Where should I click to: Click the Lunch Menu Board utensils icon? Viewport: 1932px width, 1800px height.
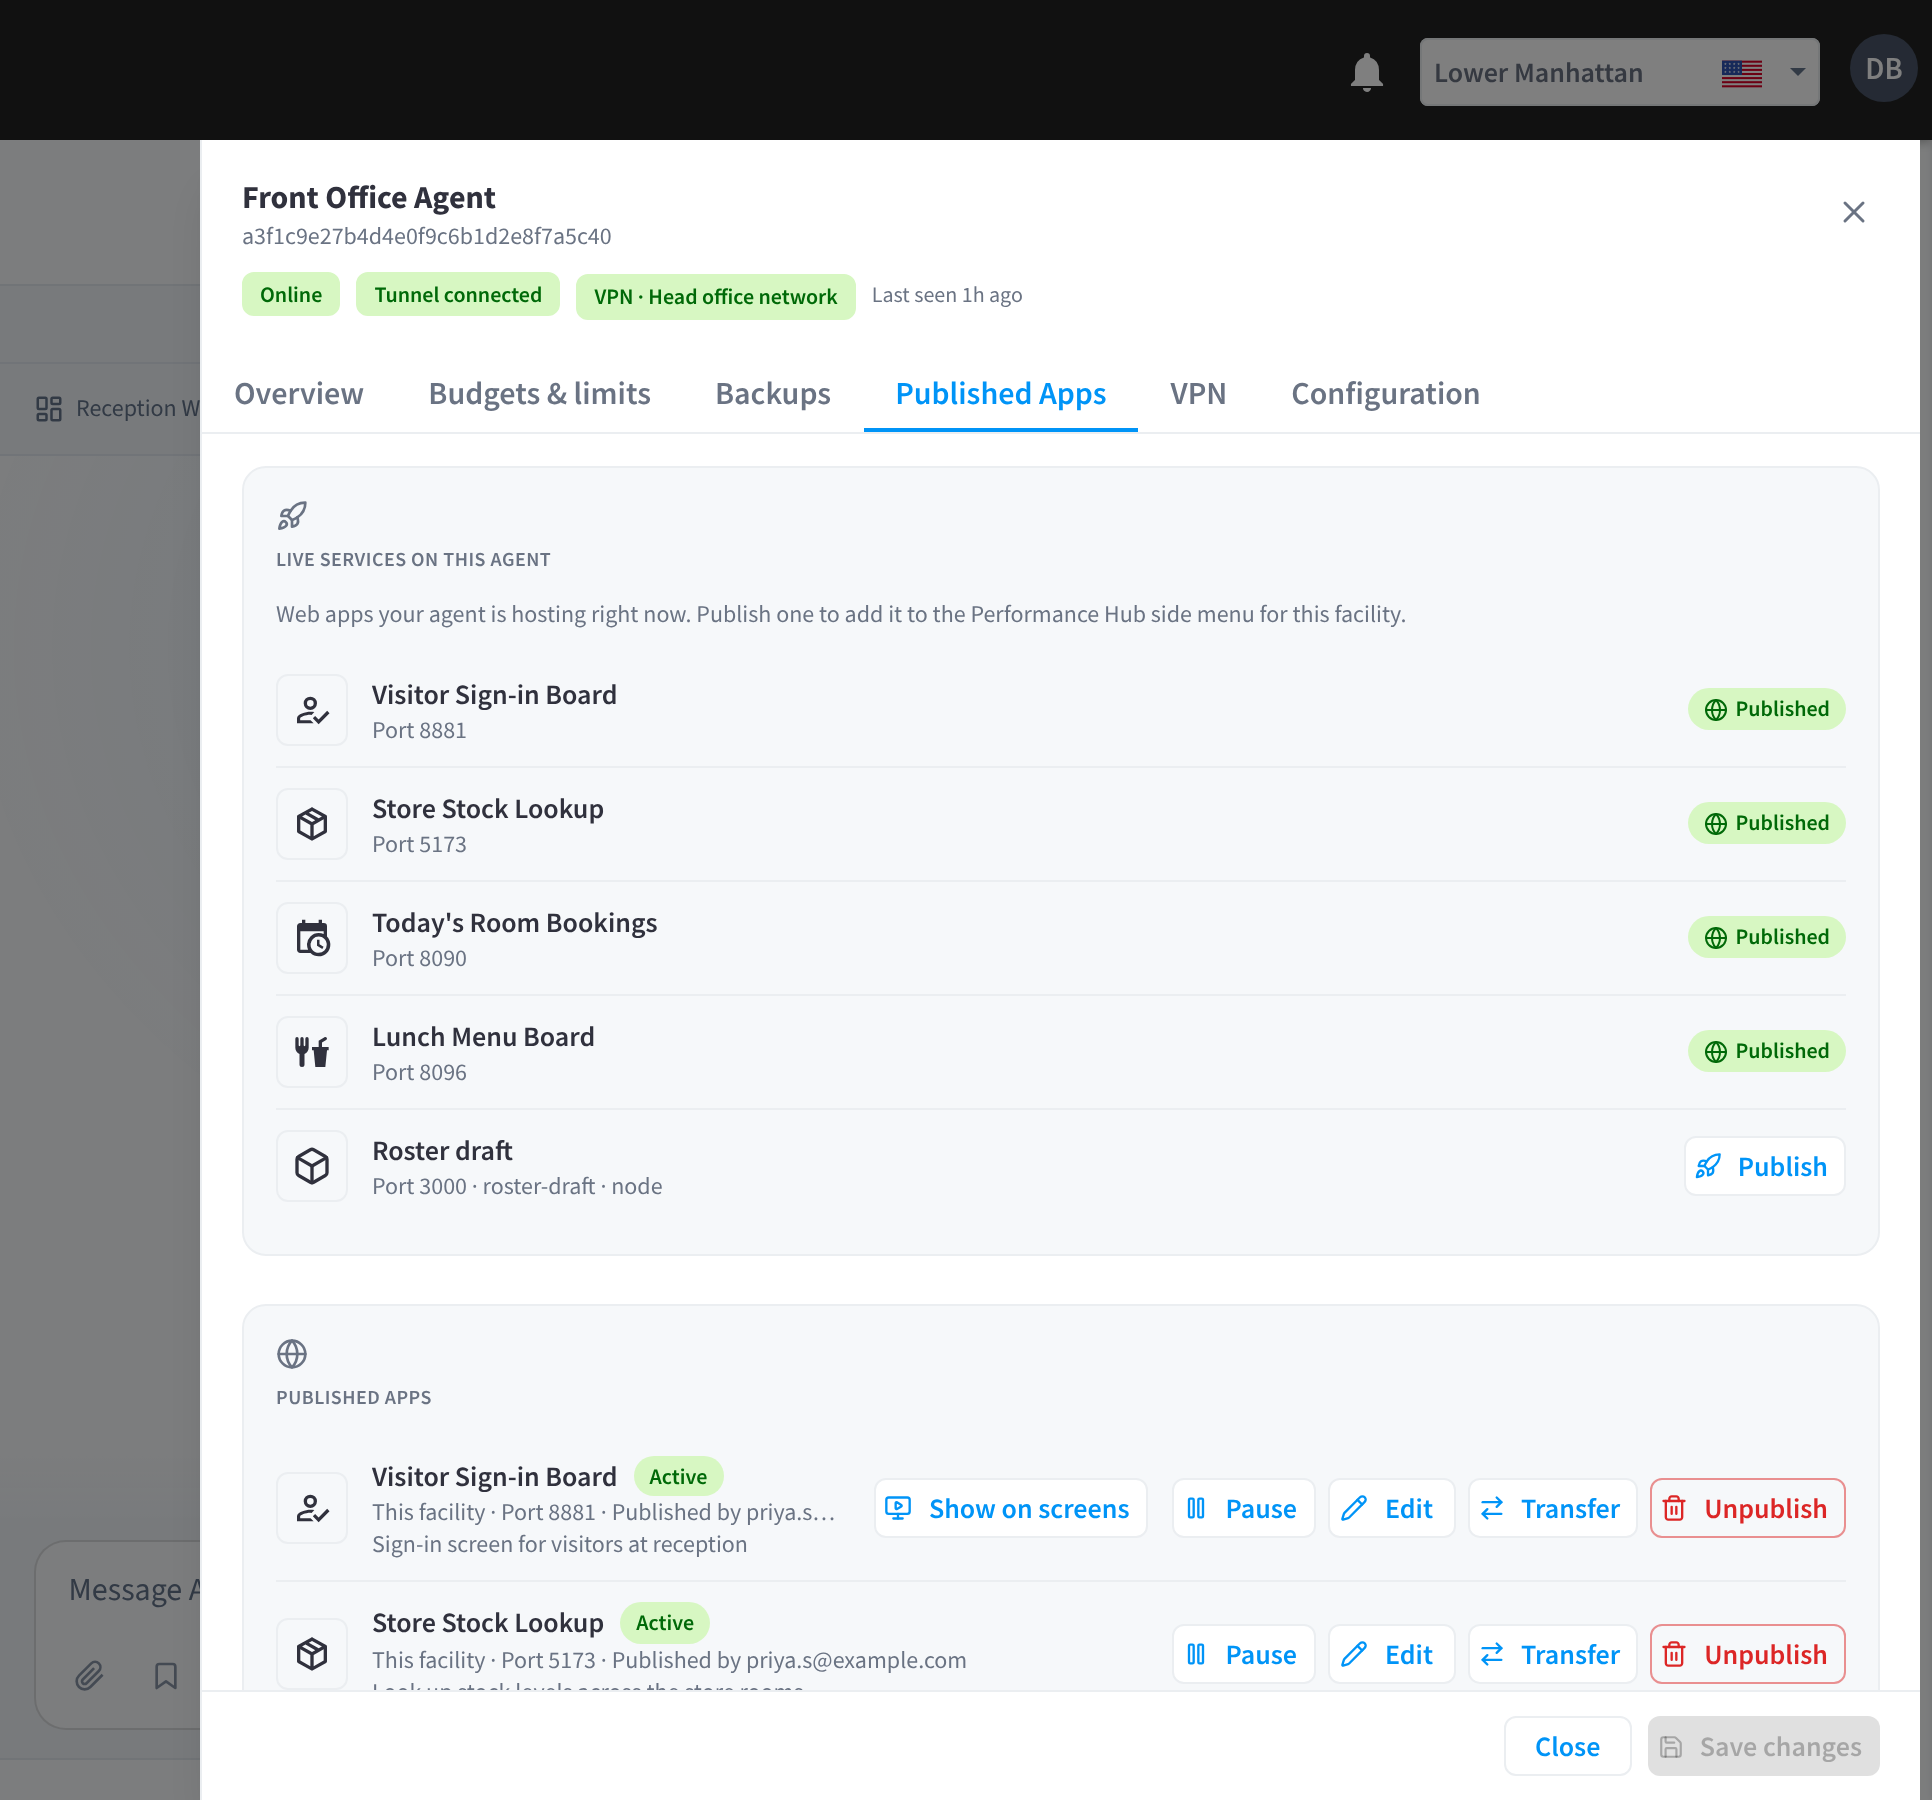(x=312, y=1052)
